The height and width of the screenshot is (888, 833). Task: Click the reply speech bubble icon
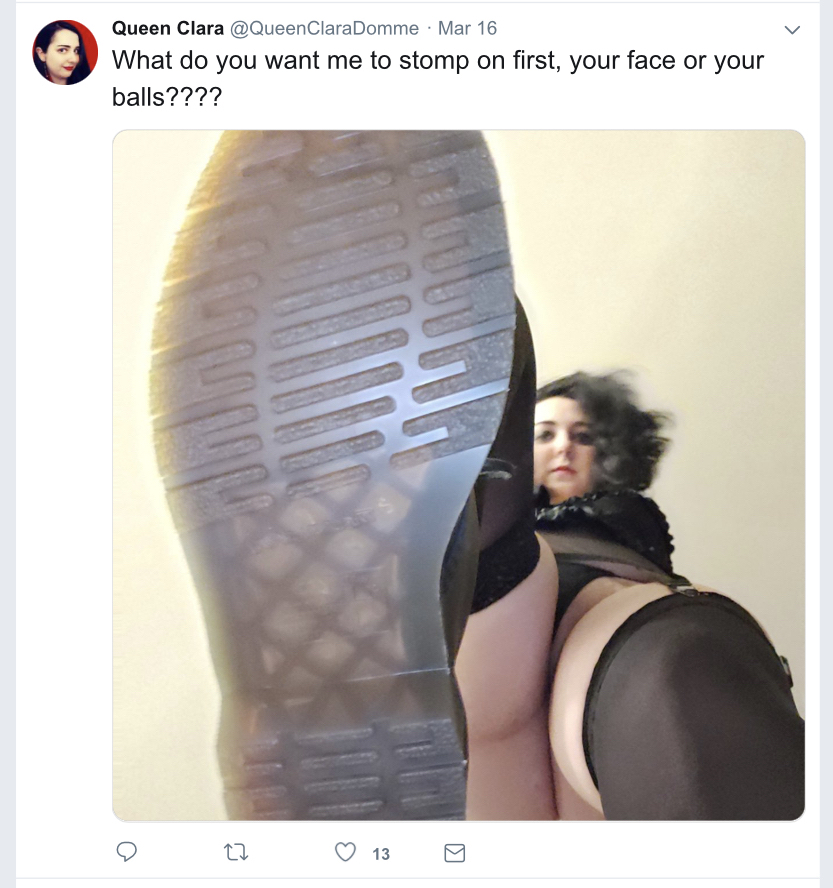pos(126,852)
